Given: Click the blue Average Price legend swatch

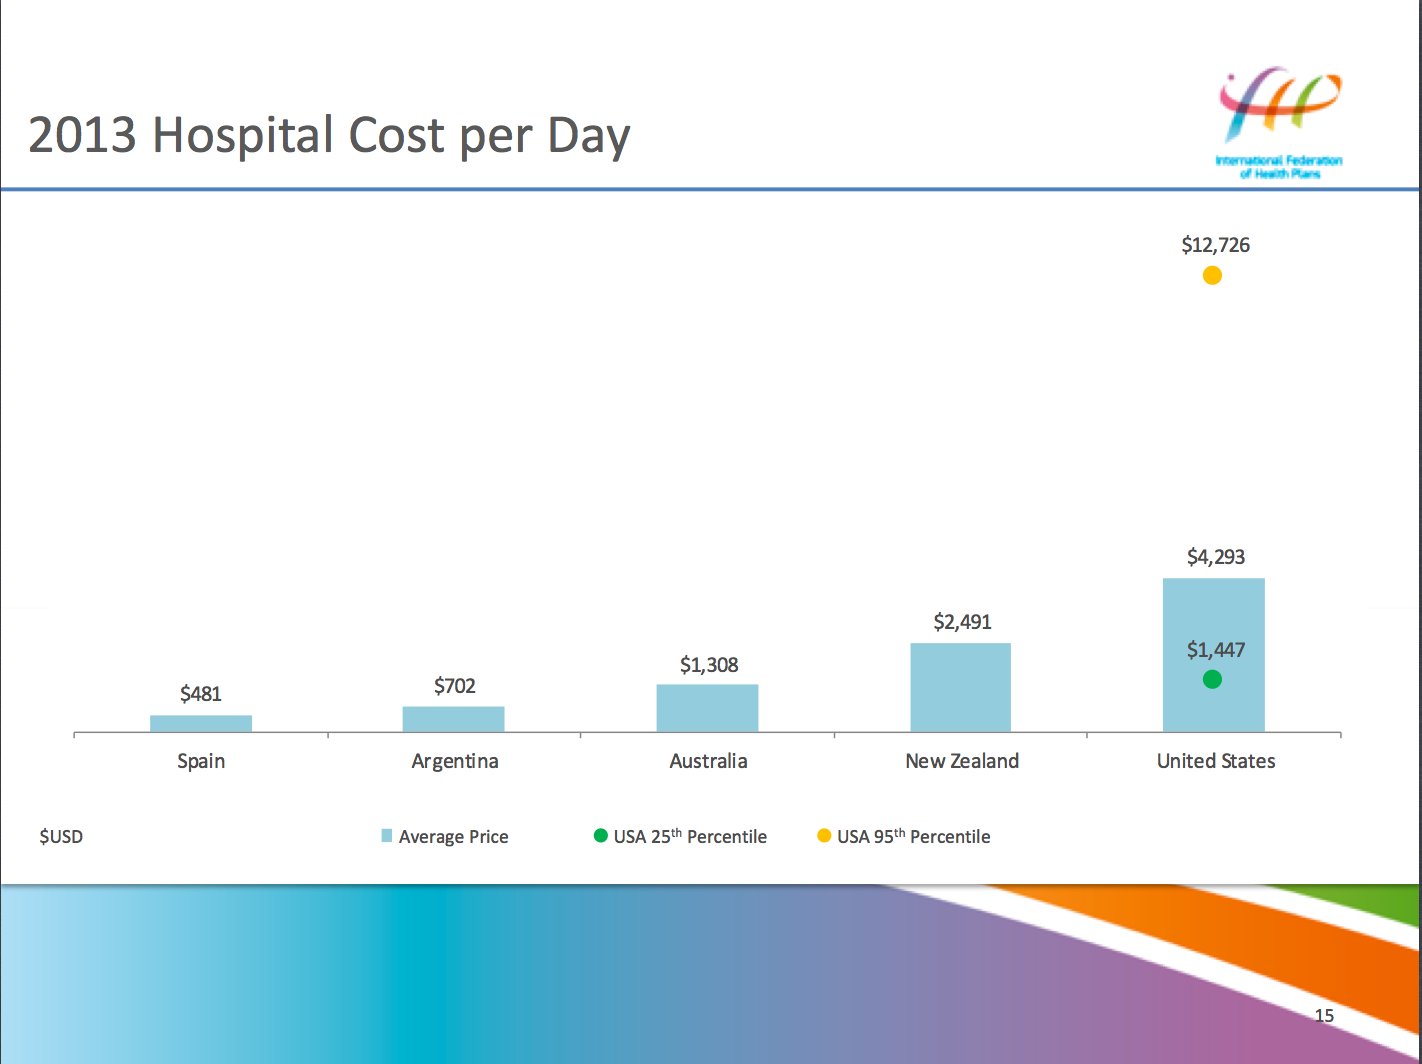Looking at the screenshot, I should [387, 836].
